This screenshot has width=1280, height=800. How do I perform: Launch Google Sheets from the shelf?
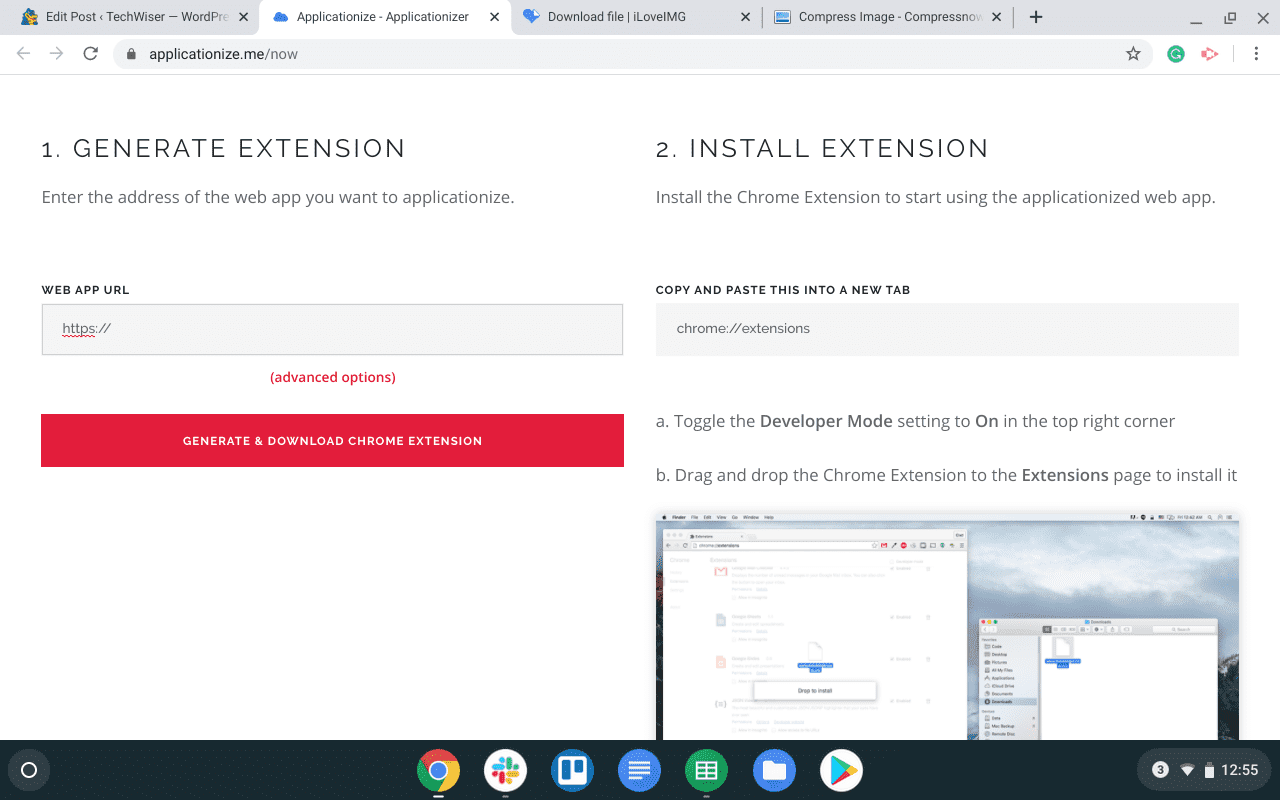[706, 770]
